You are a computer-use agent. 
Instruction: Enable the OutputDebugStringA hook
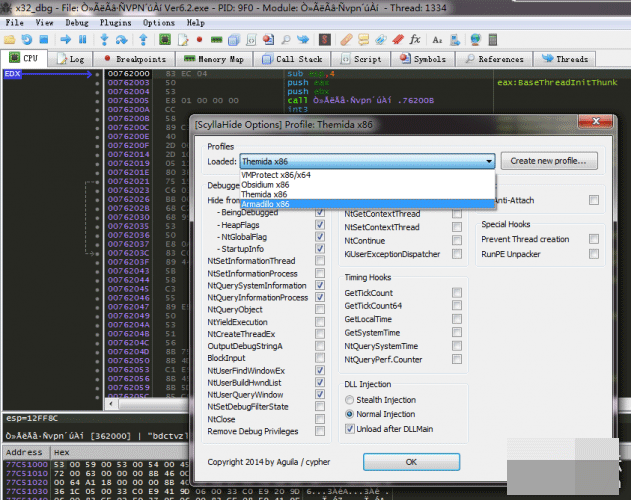tap(320, 346)
